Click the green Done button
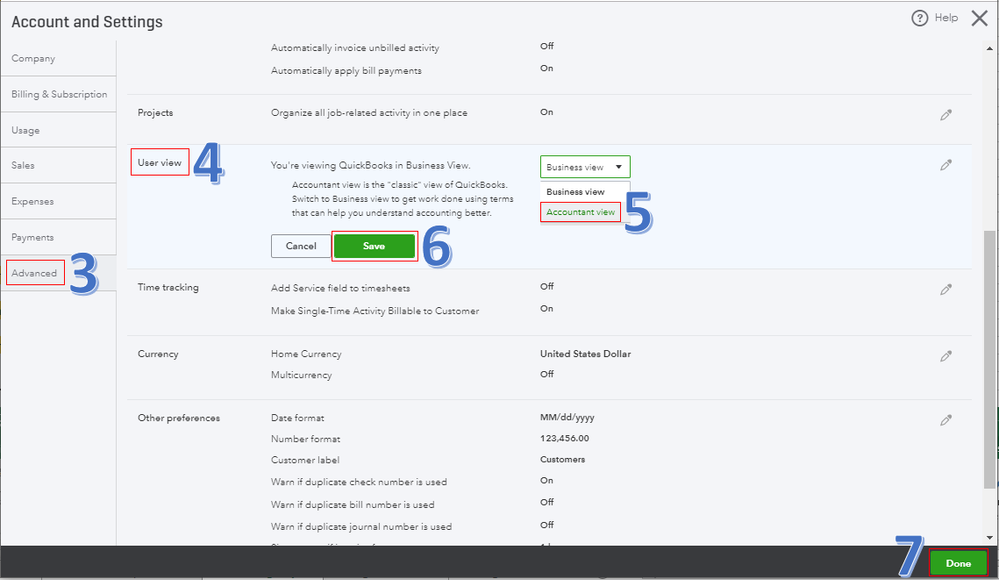The height and width of the screenshot is (580, 999). coord(958,563)
